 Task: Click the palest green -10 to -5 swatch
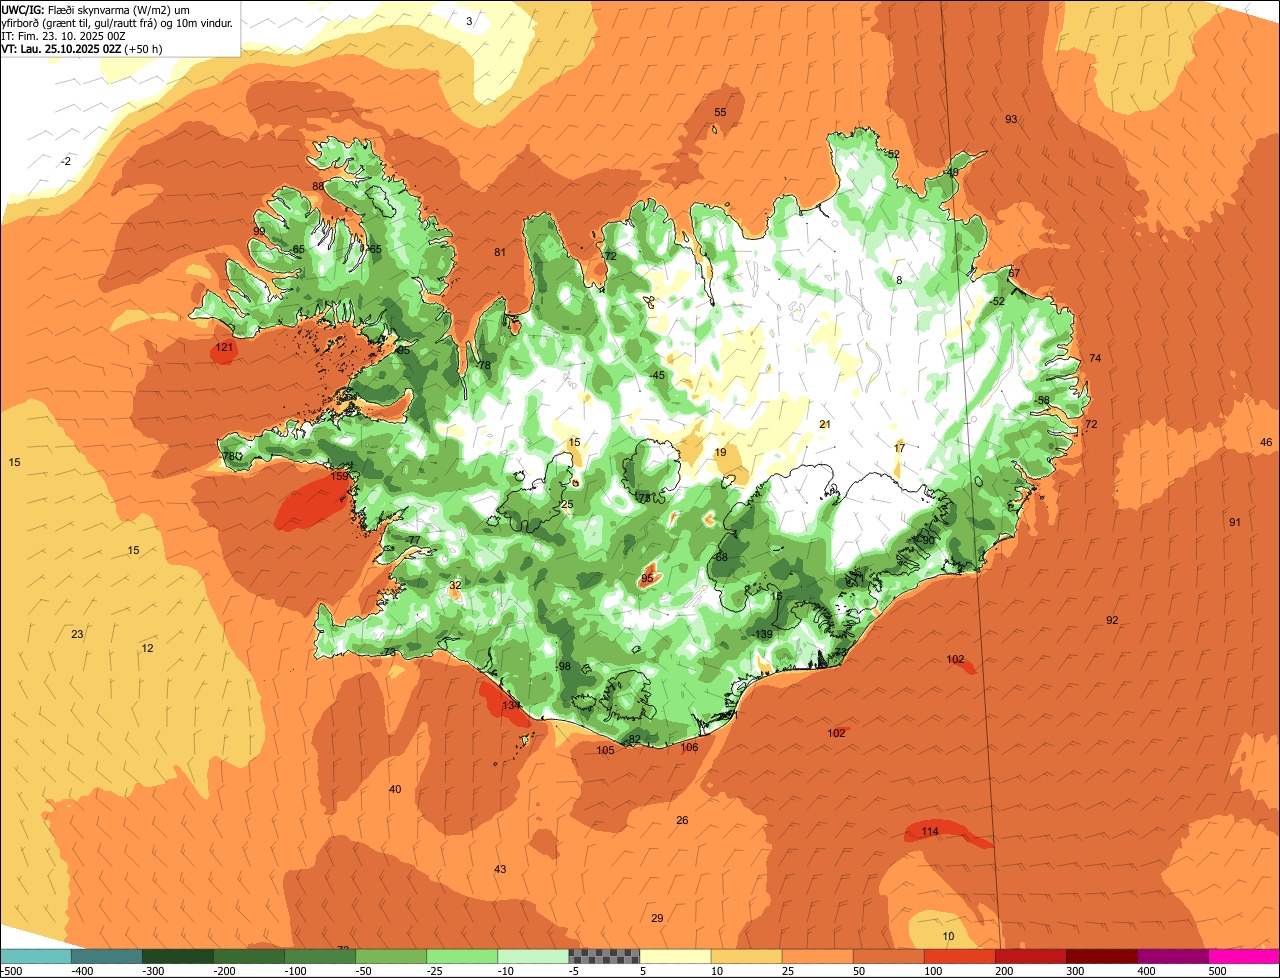pos(533,955)
